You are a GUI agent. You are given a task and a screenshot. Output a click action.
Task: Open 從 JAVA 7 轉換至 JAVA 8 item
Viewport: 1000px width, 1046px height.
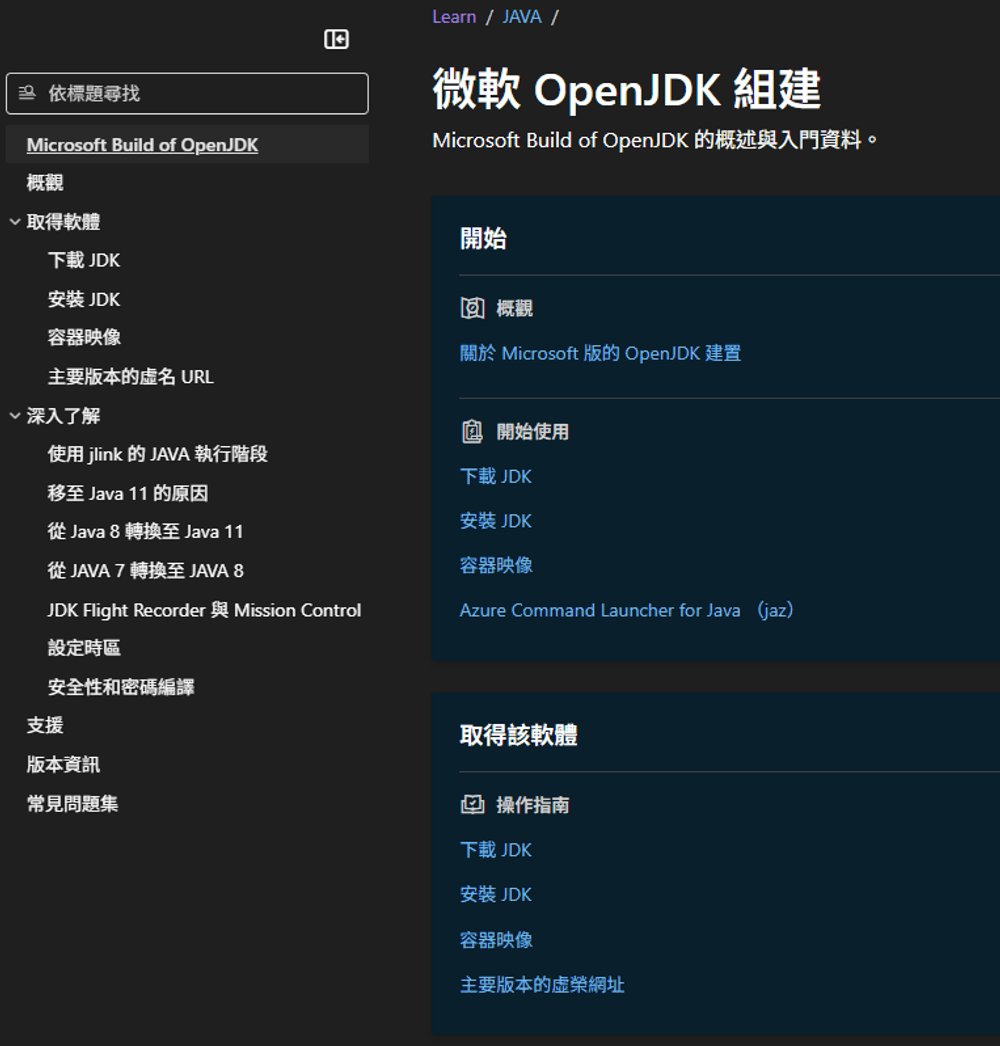pos(145,570)
